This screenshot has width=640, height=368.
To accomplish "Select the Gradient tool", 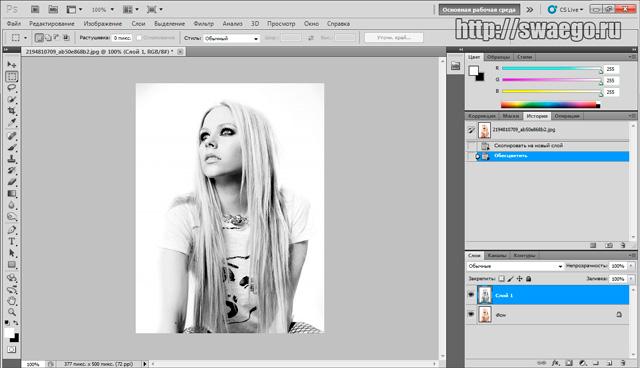I will coord(11,193).
